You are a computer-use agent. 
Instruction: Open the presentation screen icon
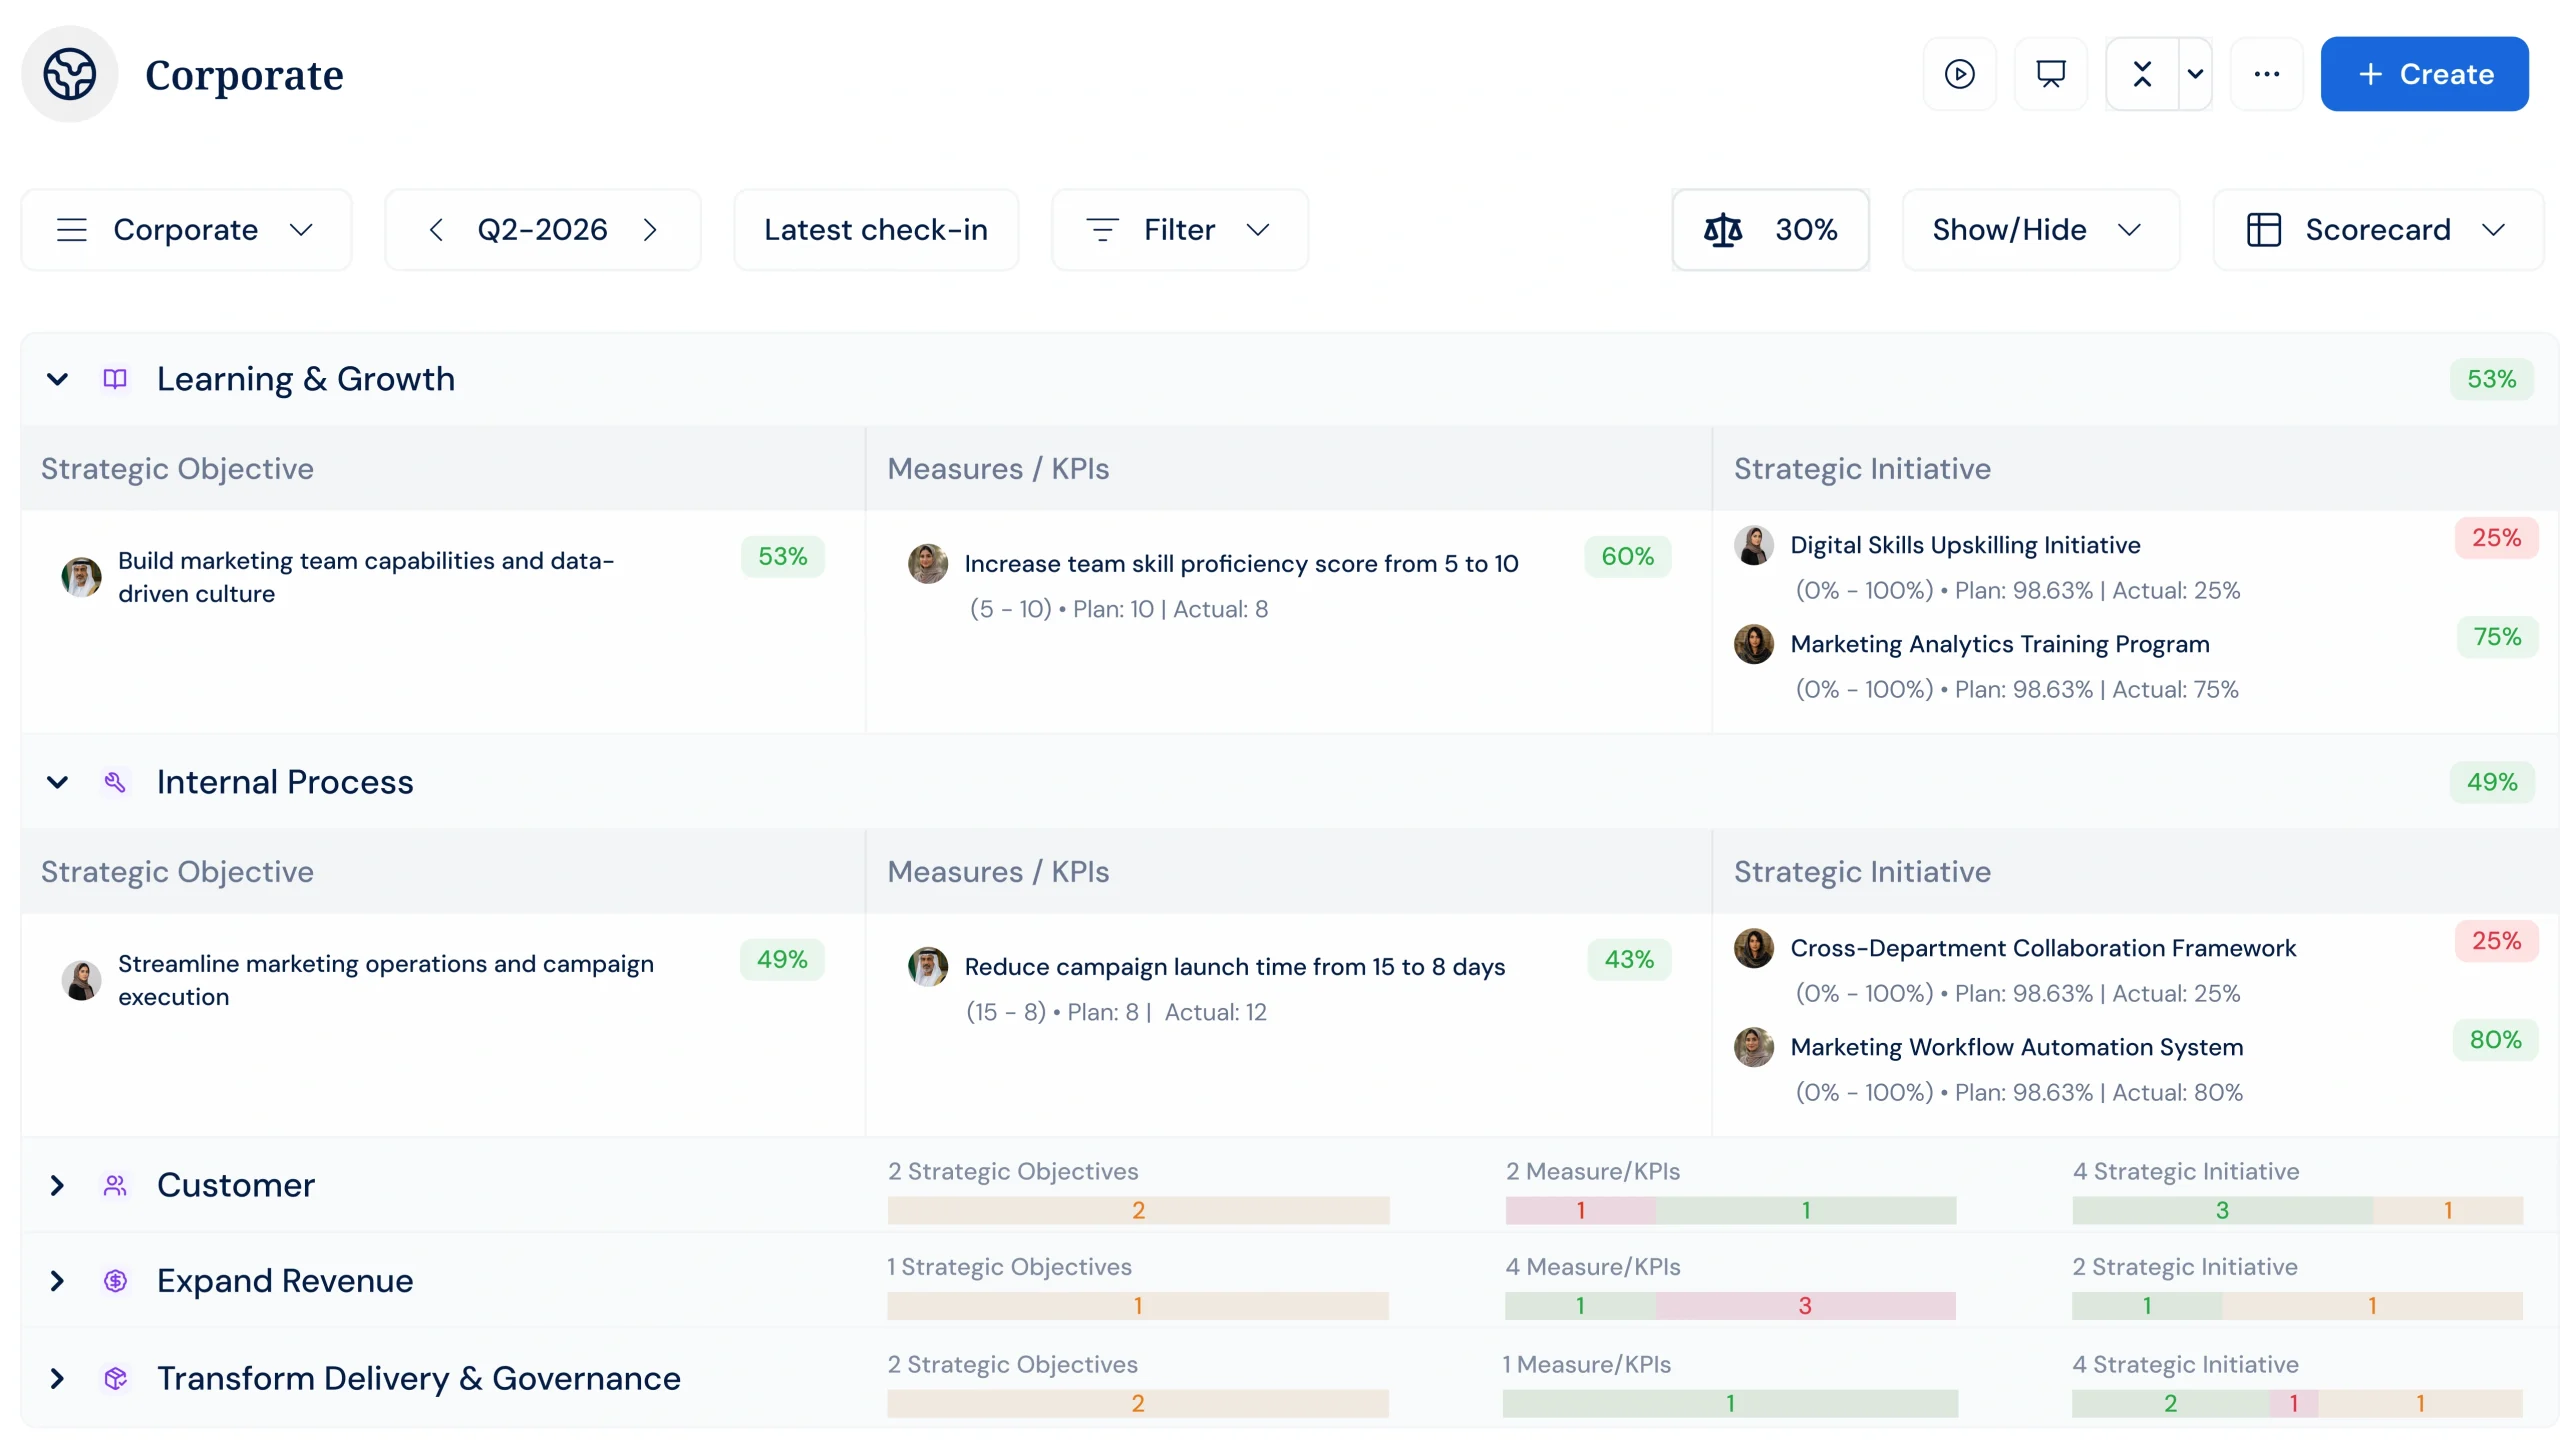click(2050, 74)
